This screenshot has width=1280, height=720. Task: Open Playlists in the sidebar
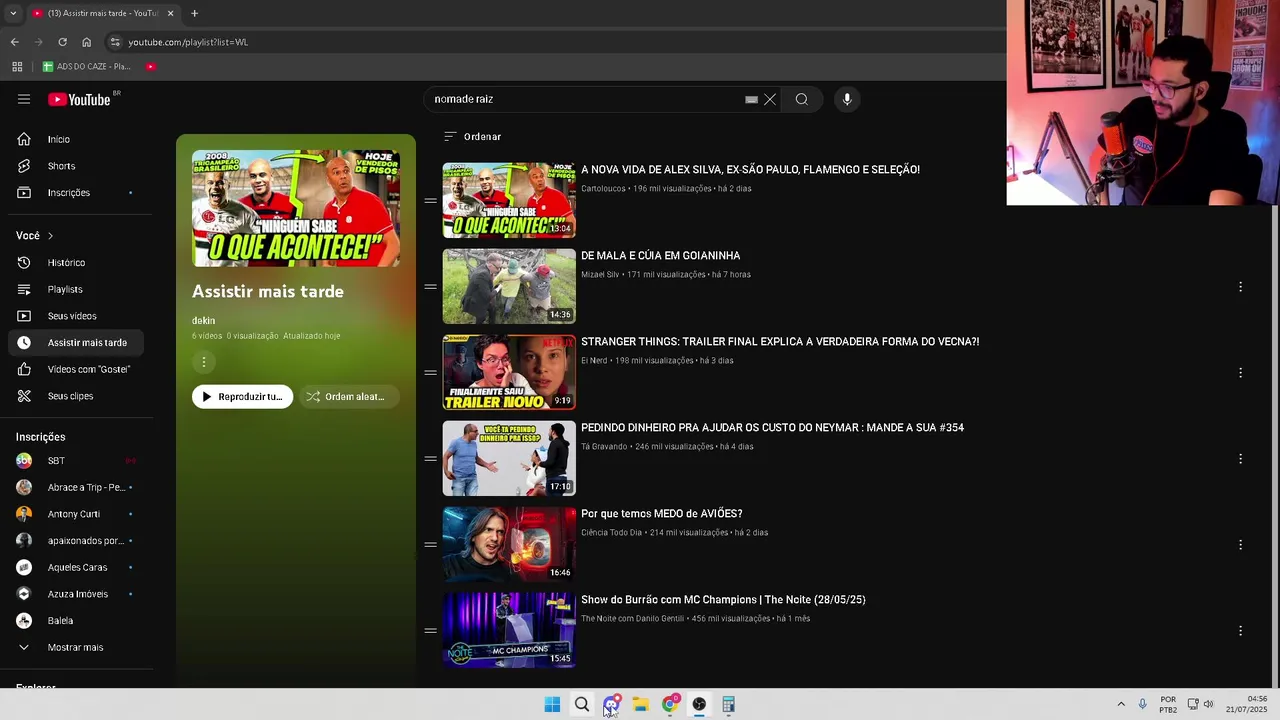tap(76, 289)
